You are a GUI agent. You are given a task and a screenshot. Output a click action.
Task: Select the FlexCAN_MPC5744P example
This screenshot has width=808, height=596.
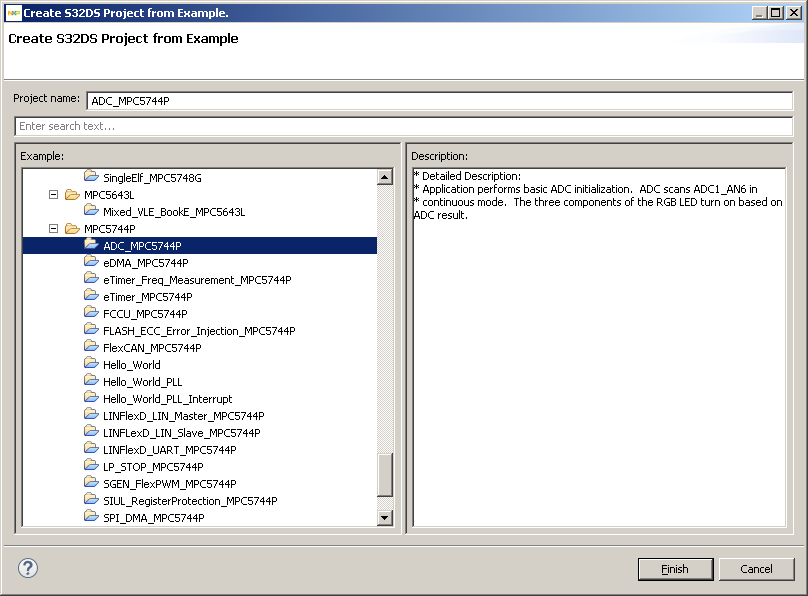click(152, 348)
